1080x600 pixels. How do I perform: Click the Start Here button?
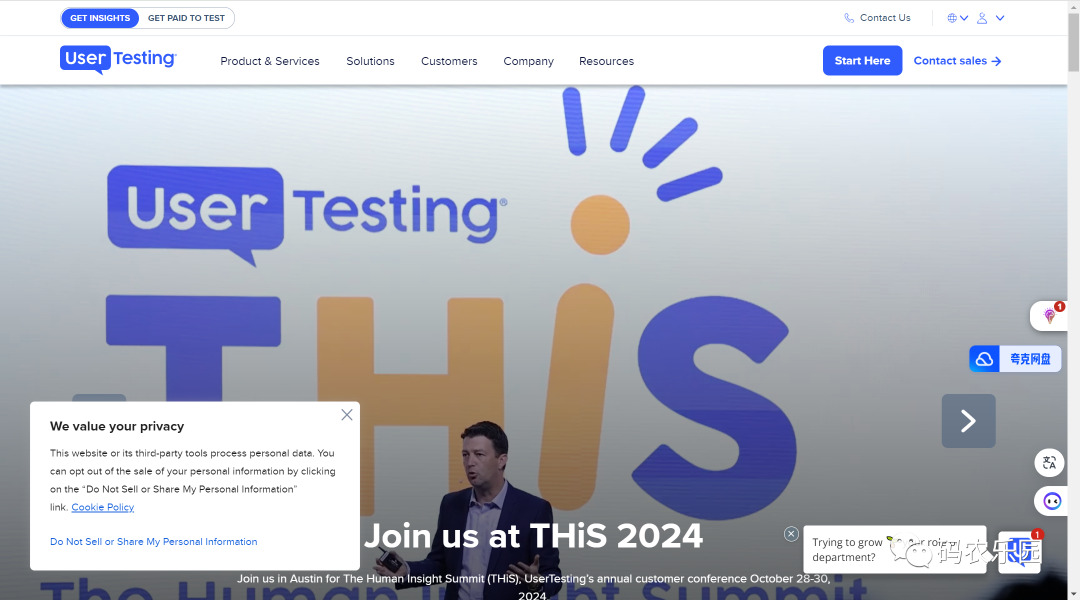862,61
